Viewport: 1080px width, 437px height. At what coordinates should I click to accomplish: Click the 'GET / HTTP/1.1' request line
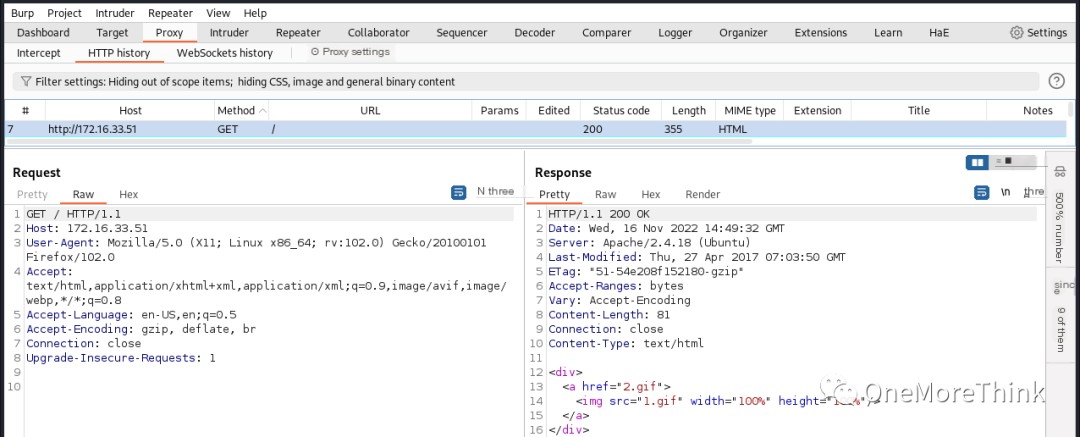(x=73, y=214)
